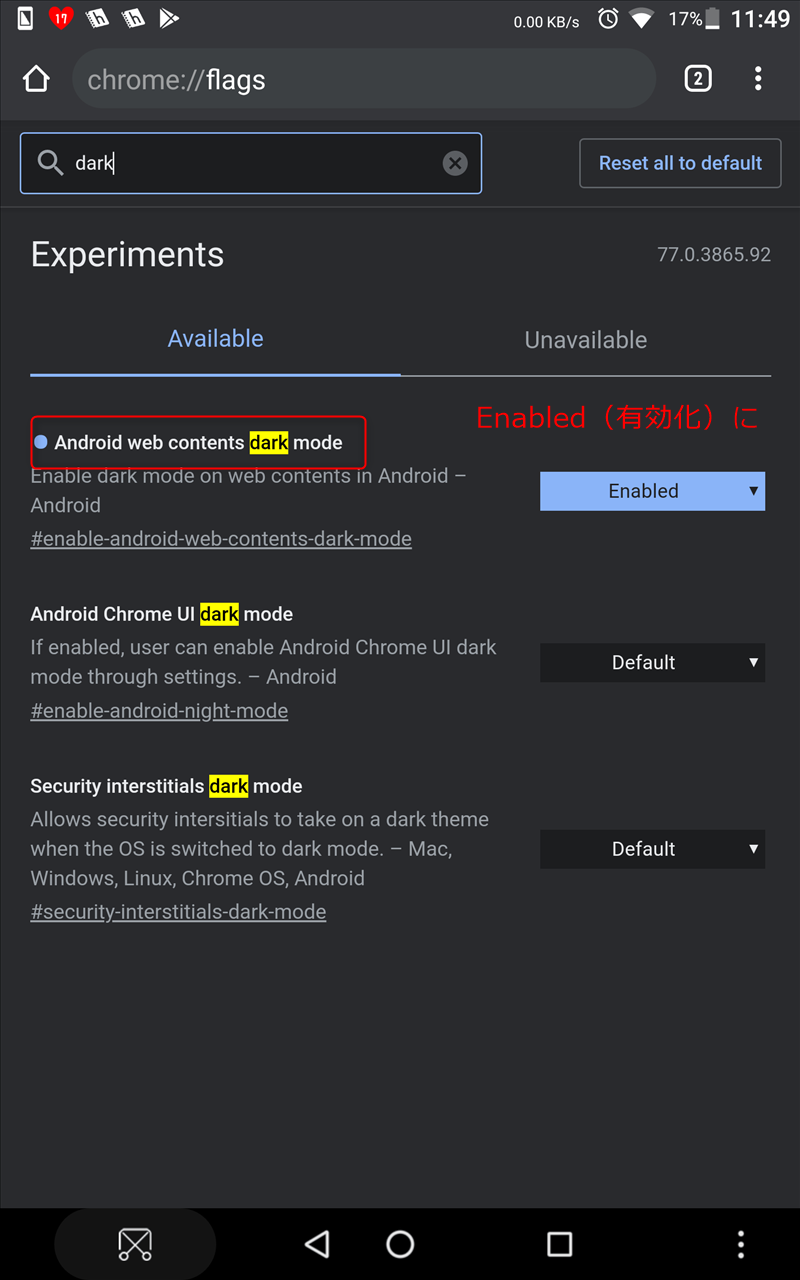The width and height of the screenshot is (800, 1280).
Task: Tap the Chrome home icon
Action: pyautogui.click(x=36, y=79)
